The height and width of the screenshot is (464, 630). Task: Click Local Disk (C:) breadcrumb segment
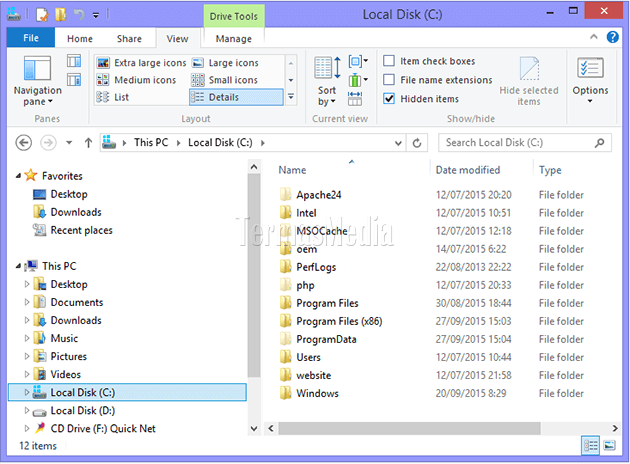(x=220, y=143)
